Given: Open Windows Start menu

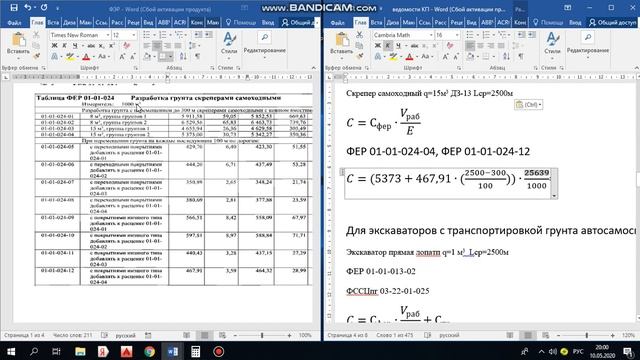Looking at the screenshot, I should (x=11, y=351).
